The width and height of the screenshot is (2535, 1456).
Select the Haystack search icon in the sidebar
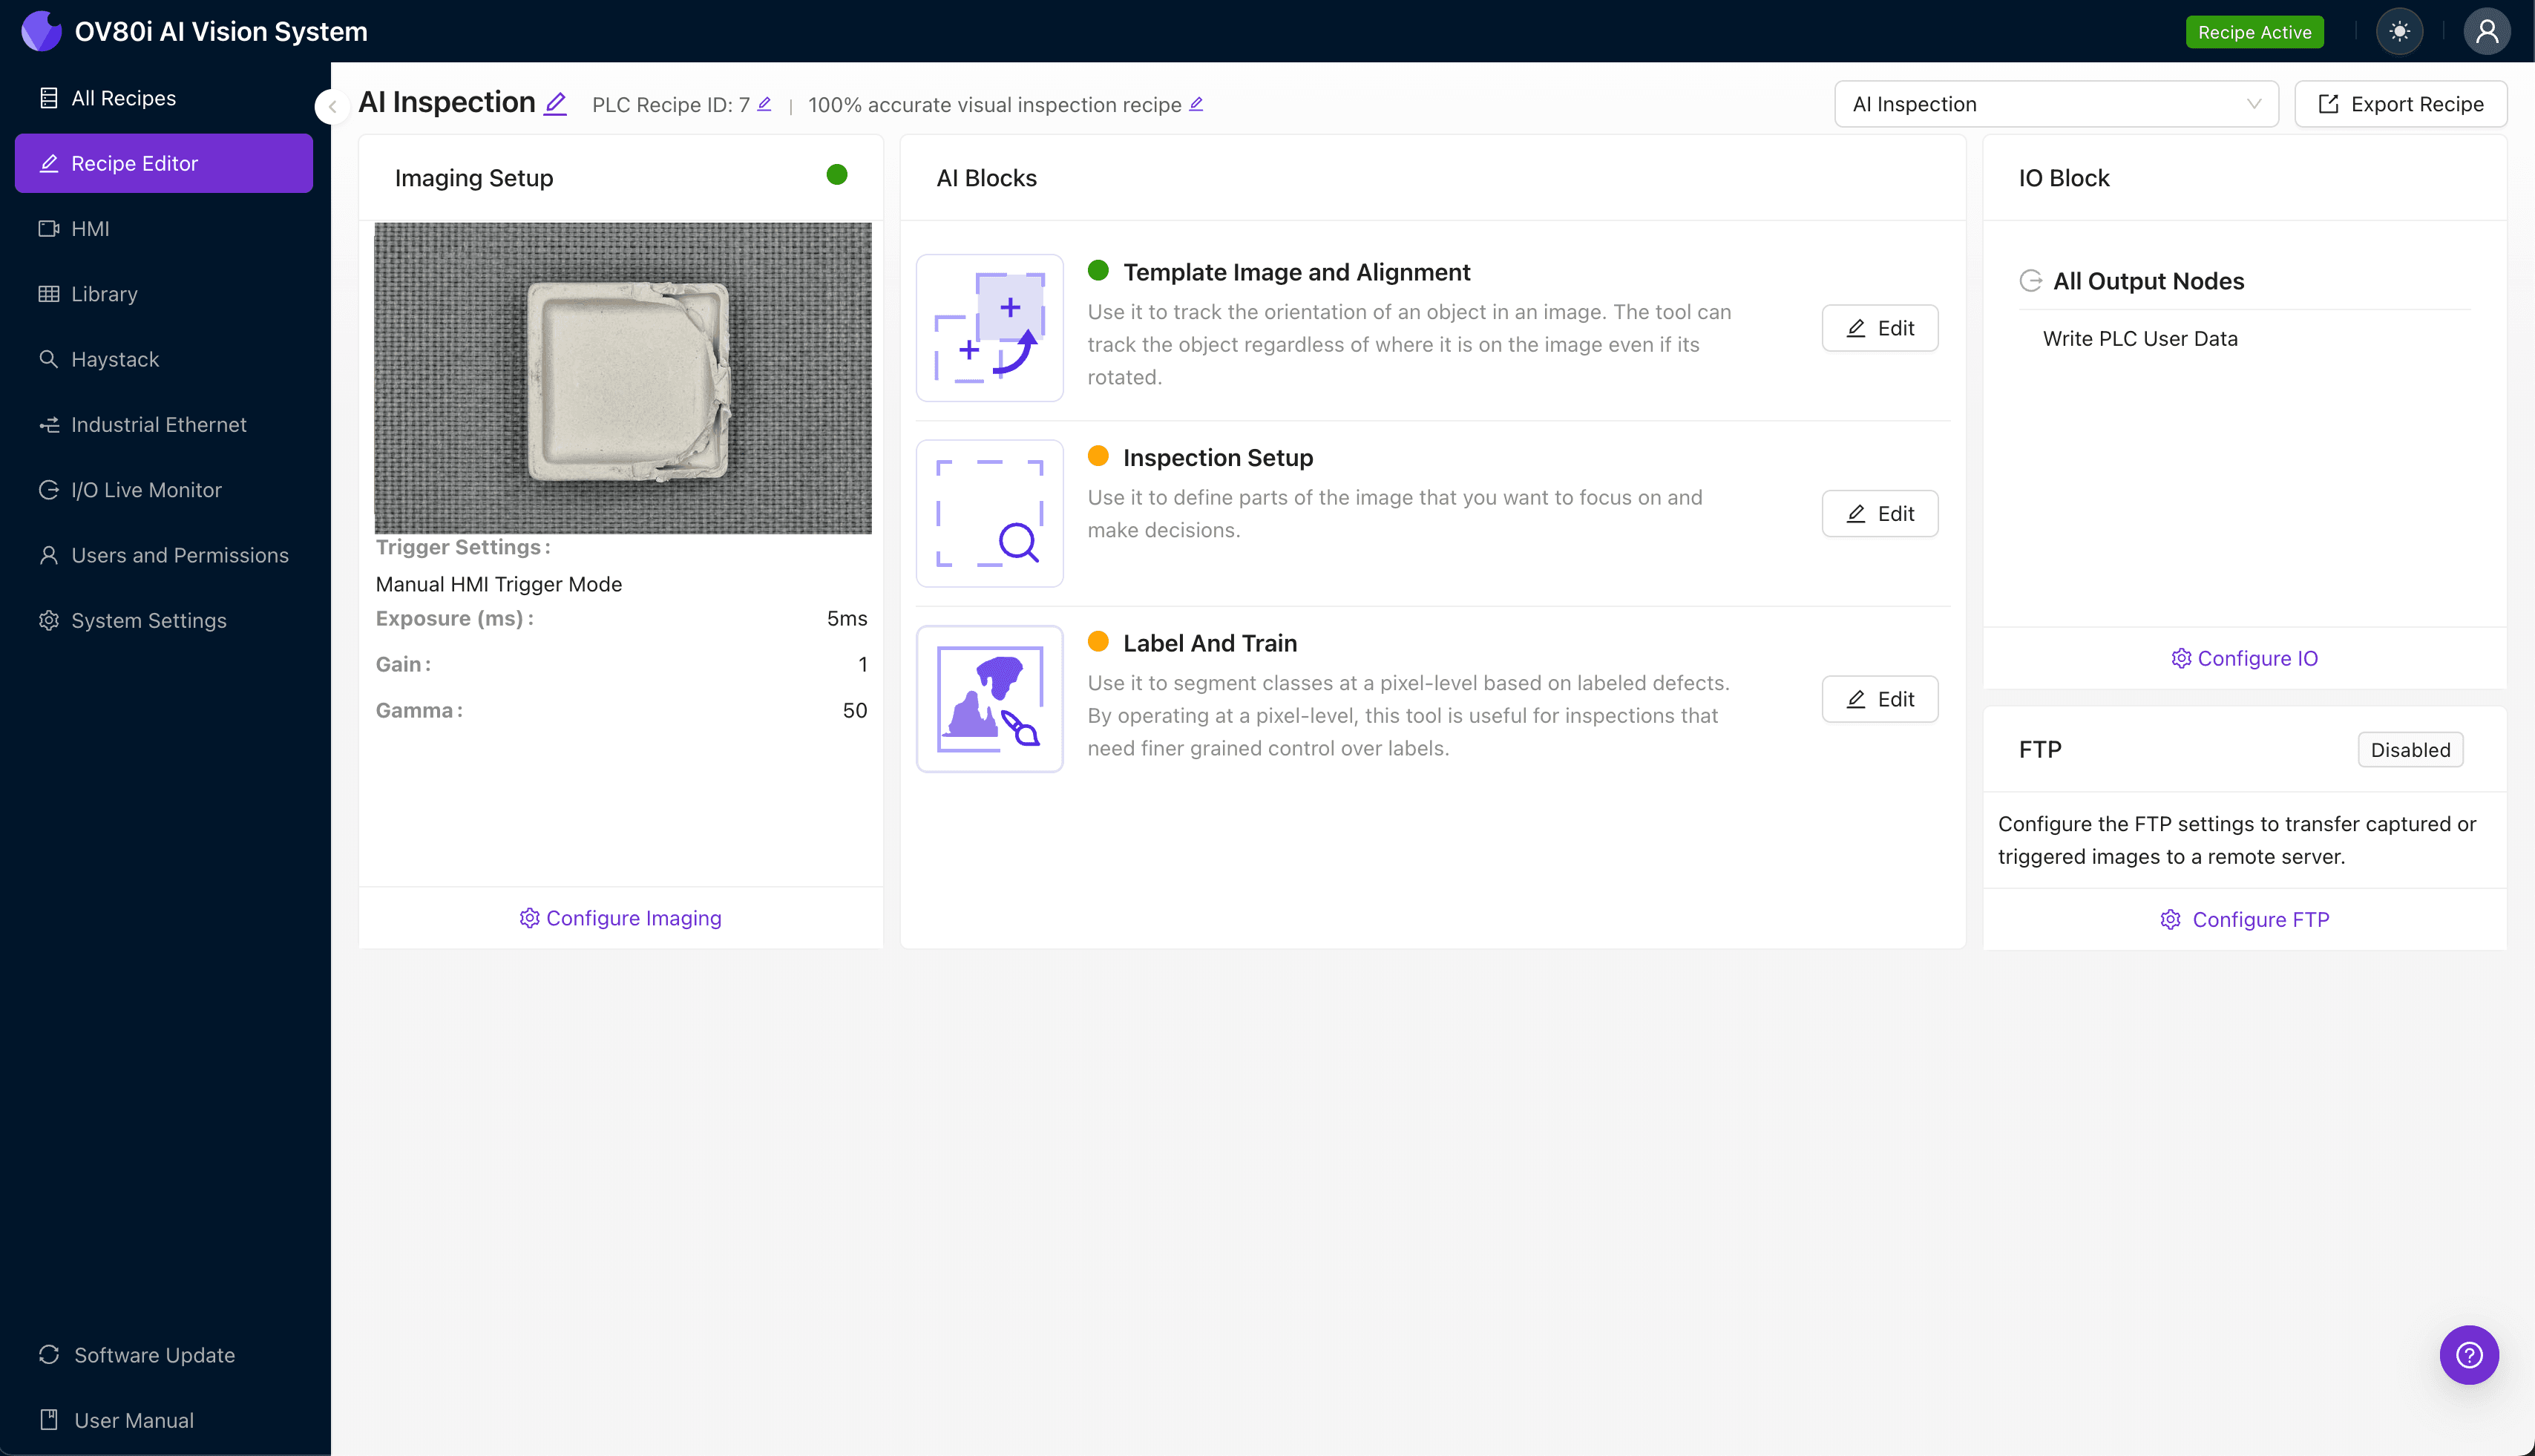(49, 359)
